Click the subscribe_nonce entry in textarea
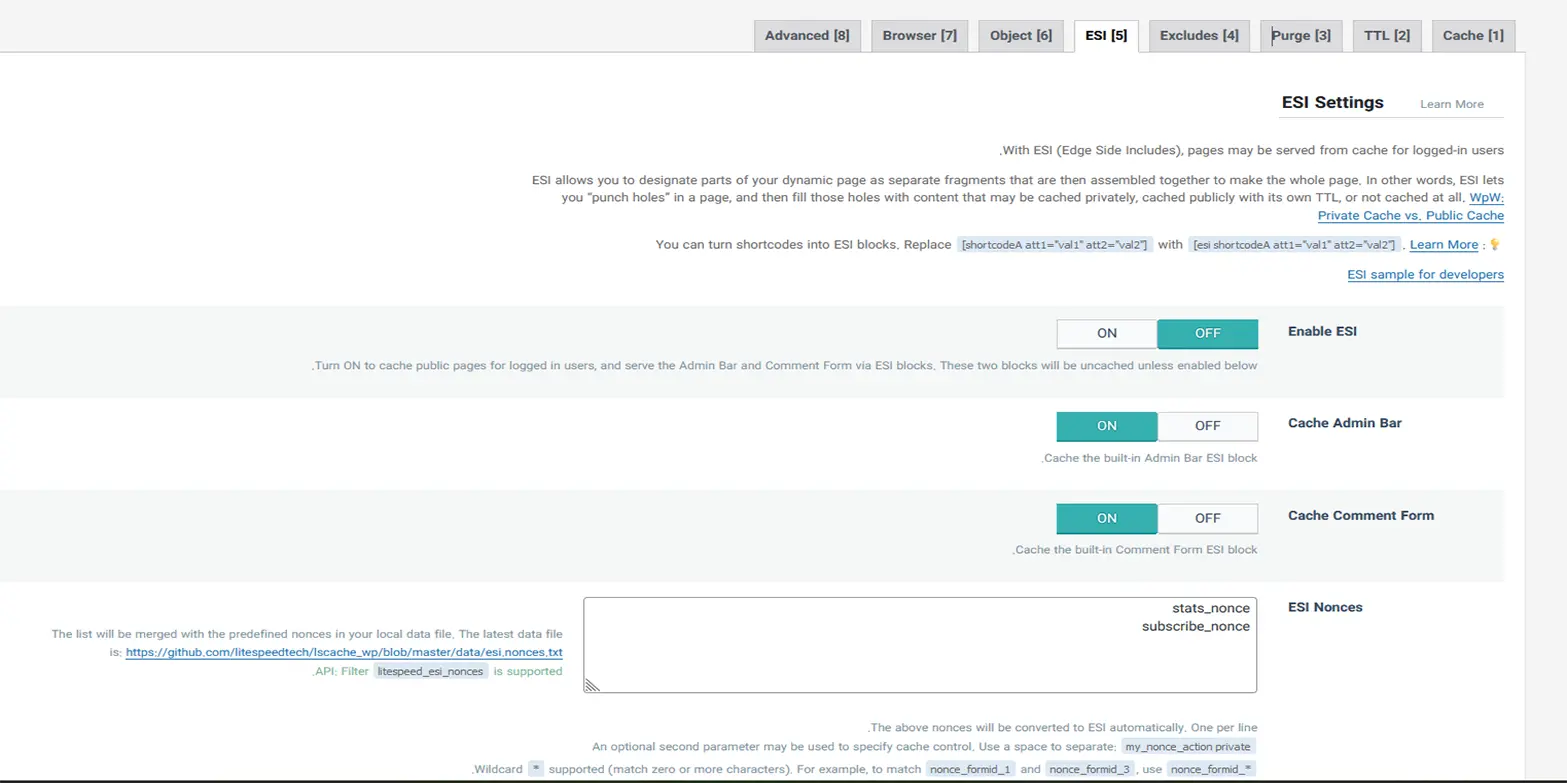Screen dimensions: 1567x783 (x=1196, y=626)
